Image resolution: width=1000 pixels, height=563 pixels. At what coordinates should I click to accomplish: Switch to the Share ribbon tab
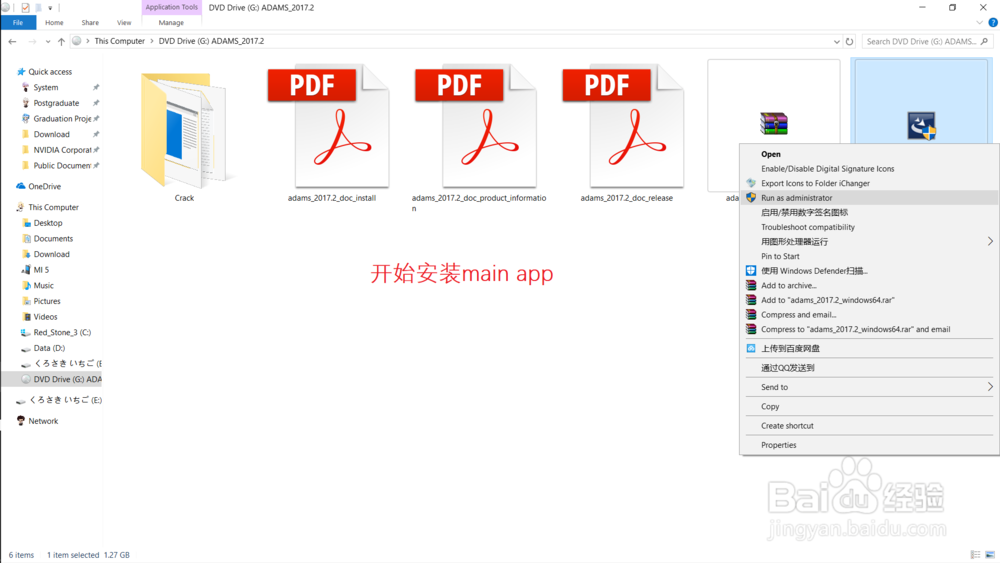click(90, 22)
